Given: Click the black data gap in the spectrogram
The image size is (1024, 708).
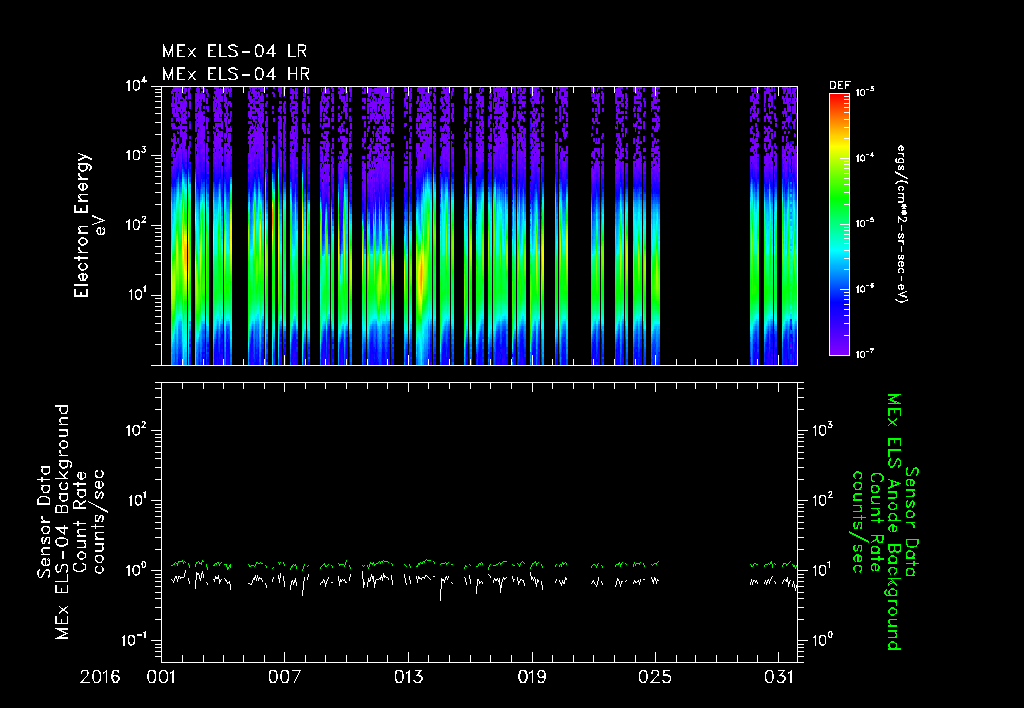Looking at the screenshot, I should pyautogui.click(x=705, y=226).
